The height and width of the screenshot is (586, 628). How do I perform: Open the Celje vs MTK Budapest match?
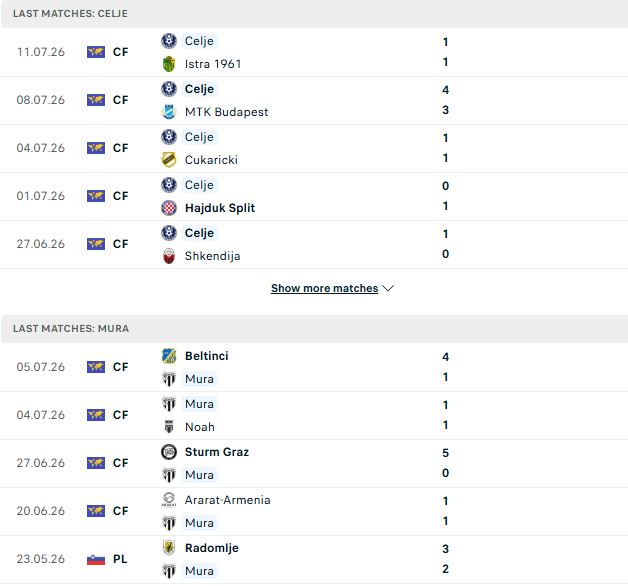(x=314, y=100)
